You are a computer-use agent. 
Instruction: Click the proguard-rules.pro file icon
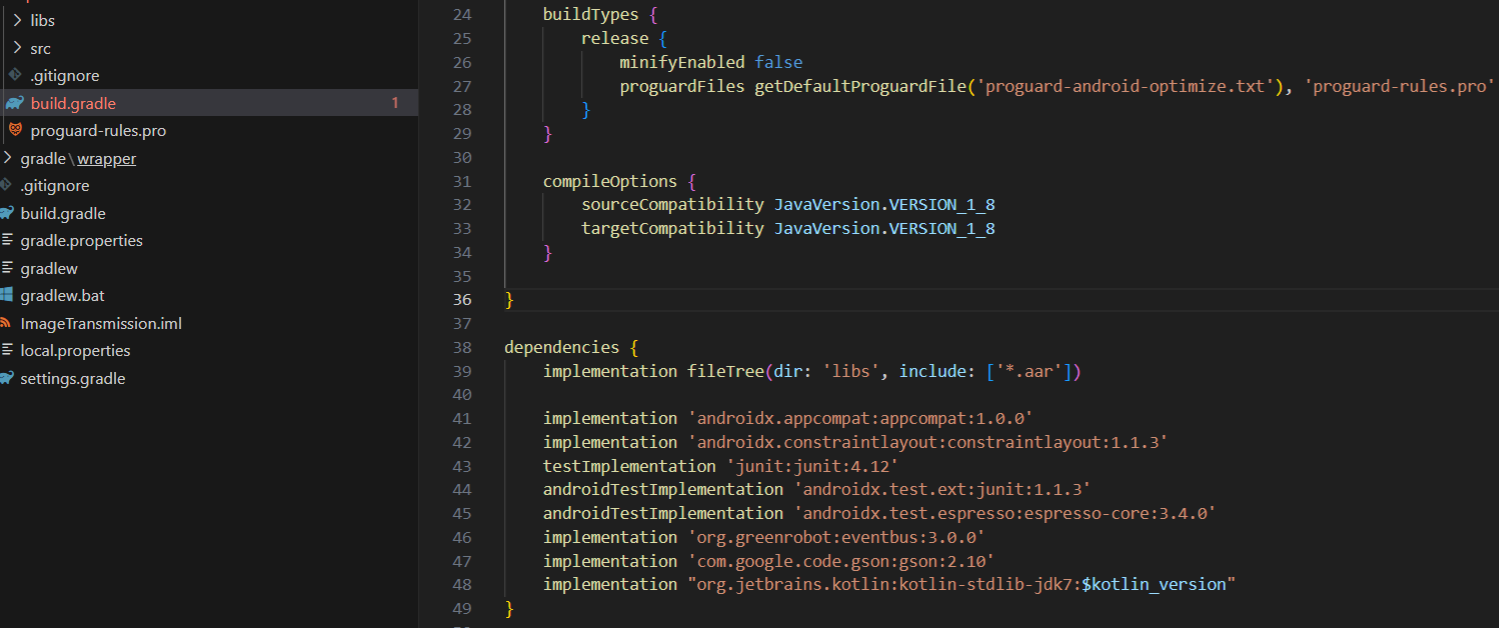click(x=15, y=130)
